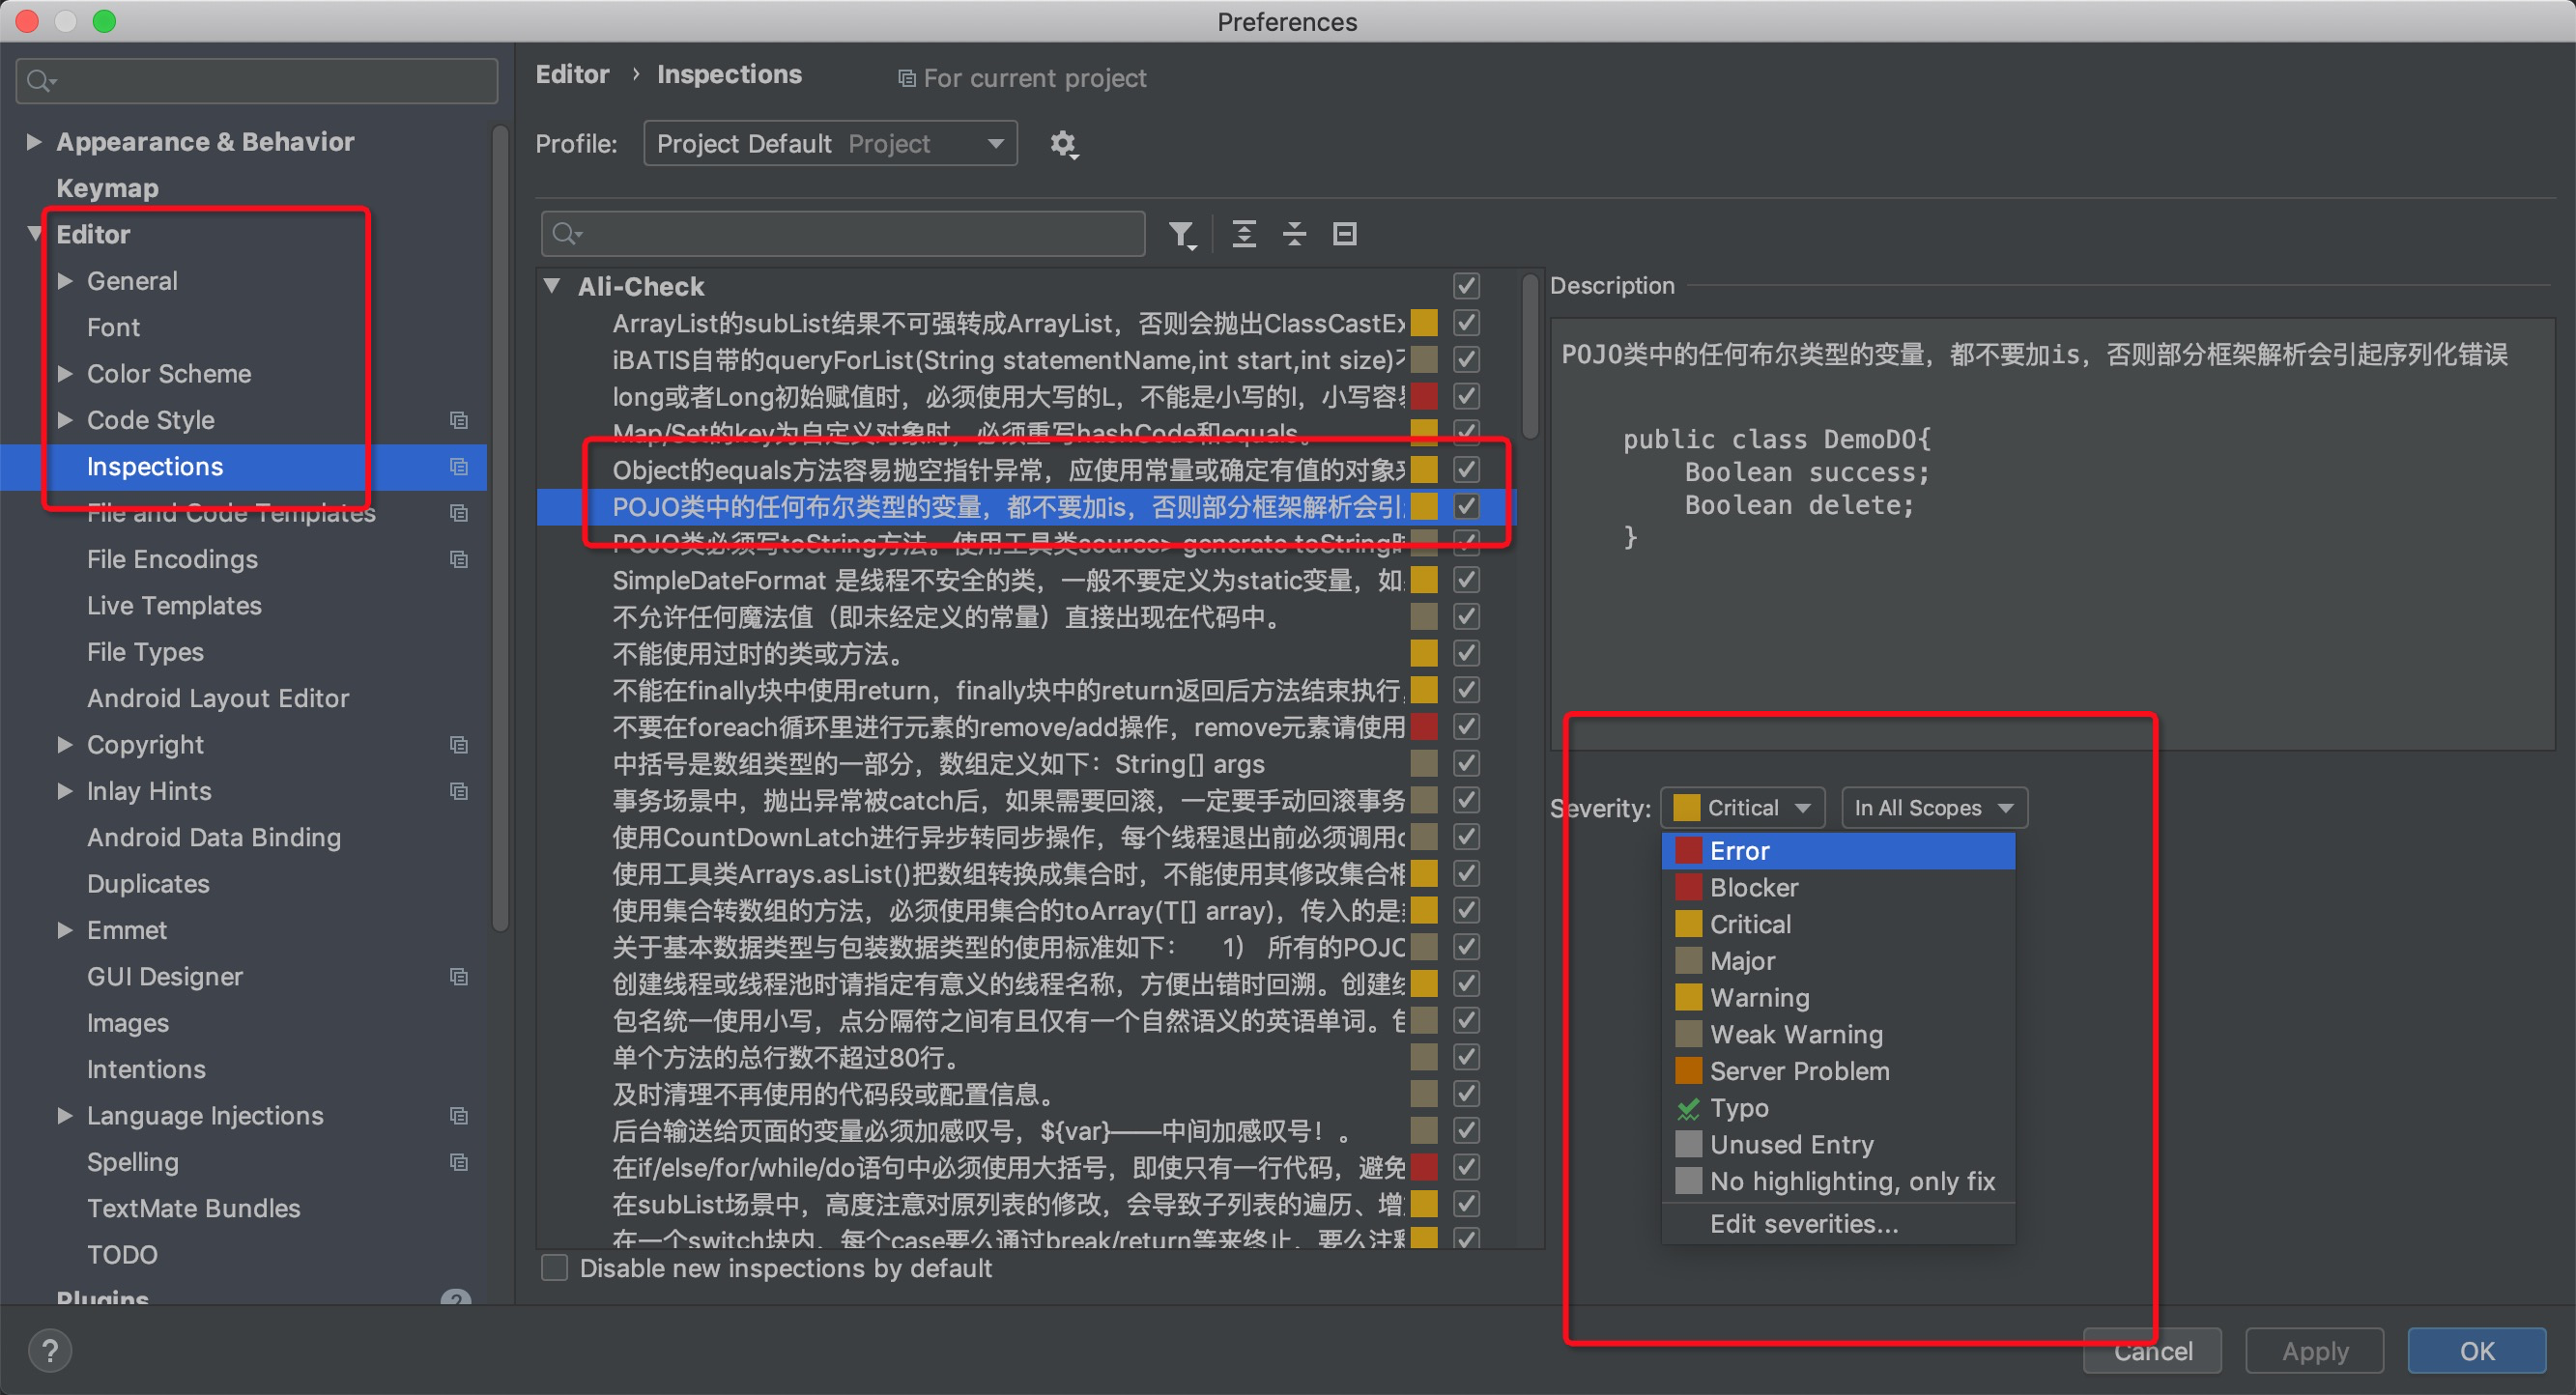
Task: Toggle checkbox of the POJO boolean inspection
Action: coord(1465,506)
